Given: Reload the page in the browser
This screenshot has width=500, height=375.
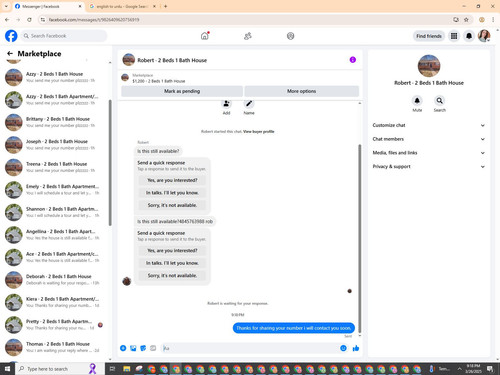Looking at the screenshot, I should point(29,20).
